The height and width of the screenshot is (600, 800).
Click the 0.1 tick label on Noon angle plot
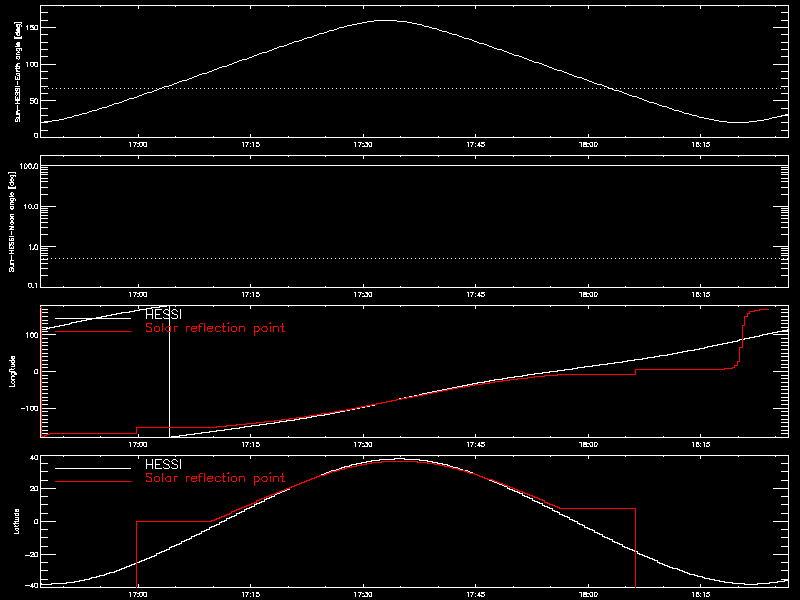point(33,285)
